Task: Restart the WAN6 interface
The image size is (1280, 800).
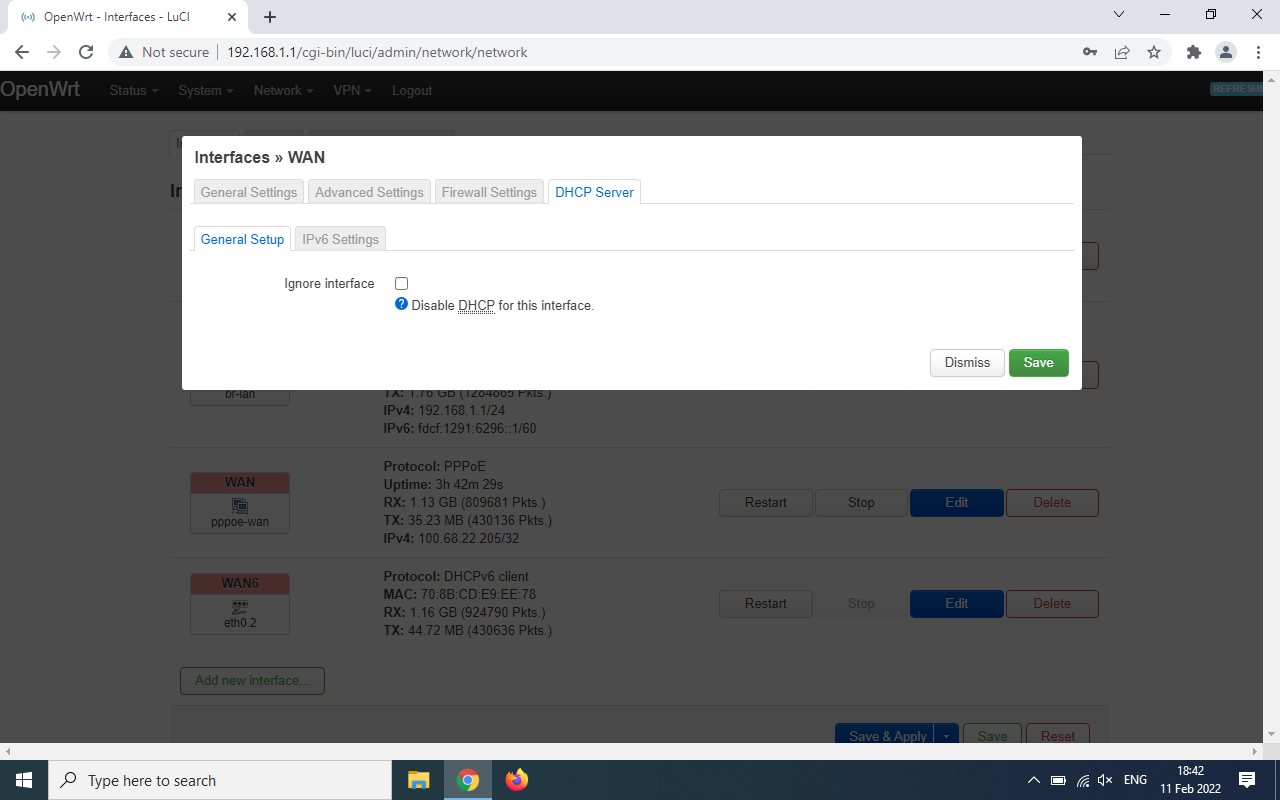Action: tap(766, 604)
